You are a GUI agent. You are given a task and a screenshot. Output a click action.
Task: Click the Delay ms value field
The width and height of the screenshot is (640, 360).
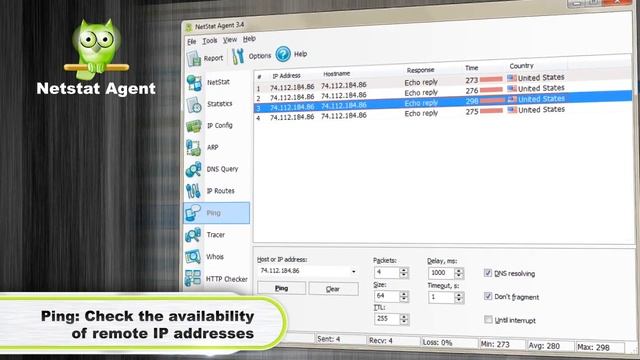[x=441, y=273]
